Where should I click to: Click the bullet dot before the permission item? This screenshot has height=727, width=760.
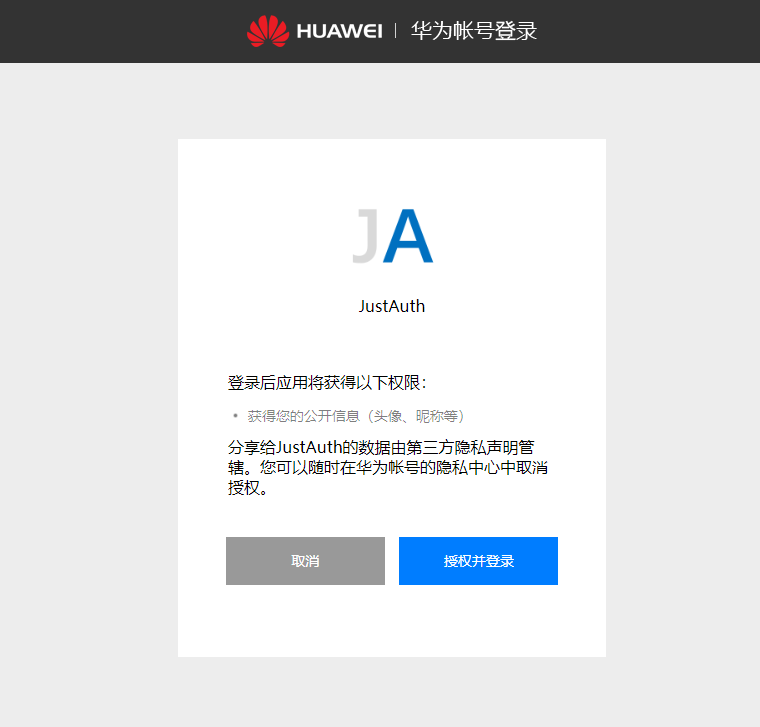point(236,416)
